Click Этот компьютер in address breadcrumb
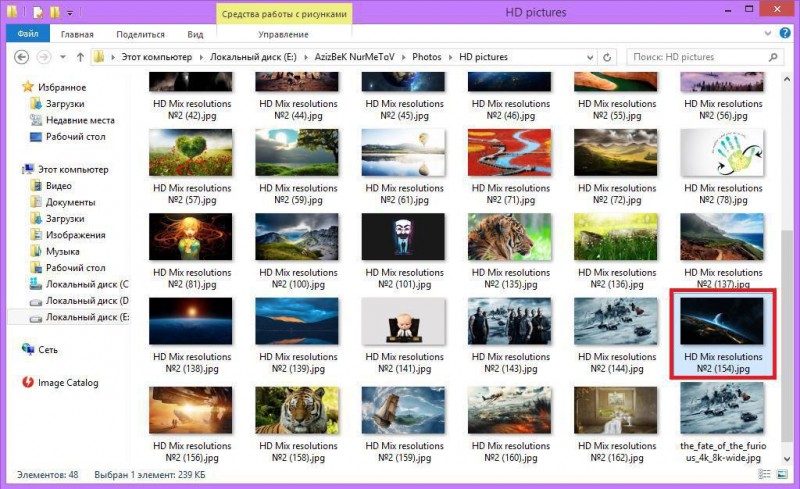 tap(157, 57)
